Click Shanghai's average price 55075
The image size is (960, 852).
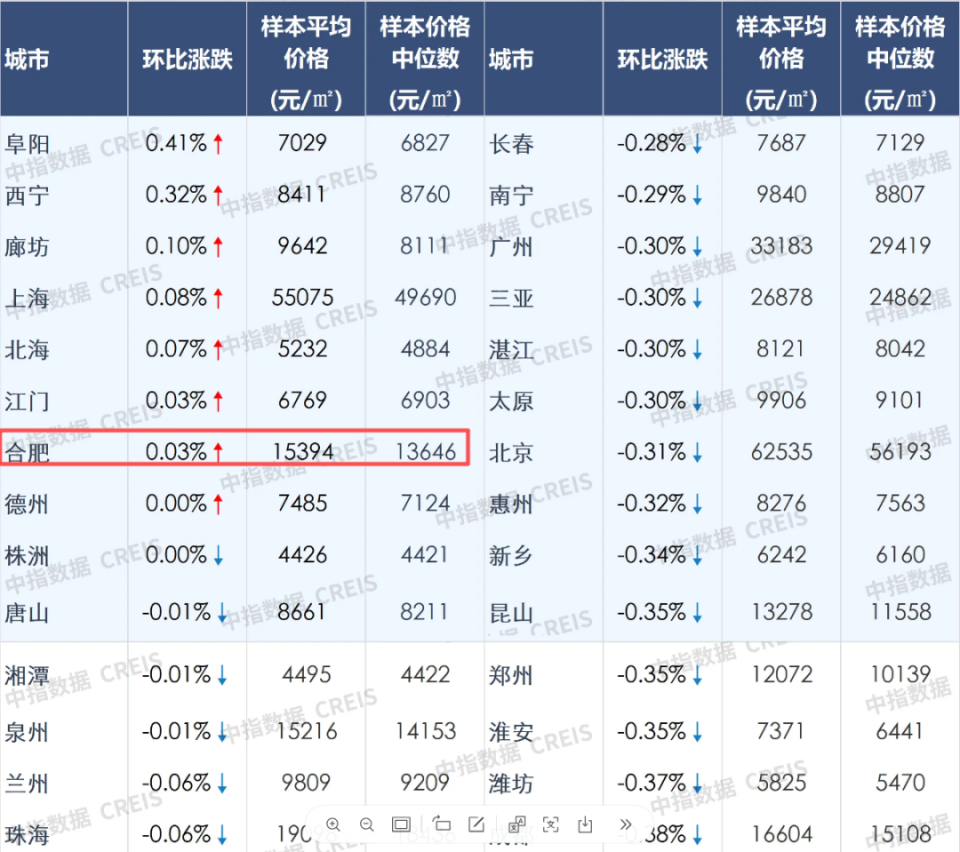[303, 297]
